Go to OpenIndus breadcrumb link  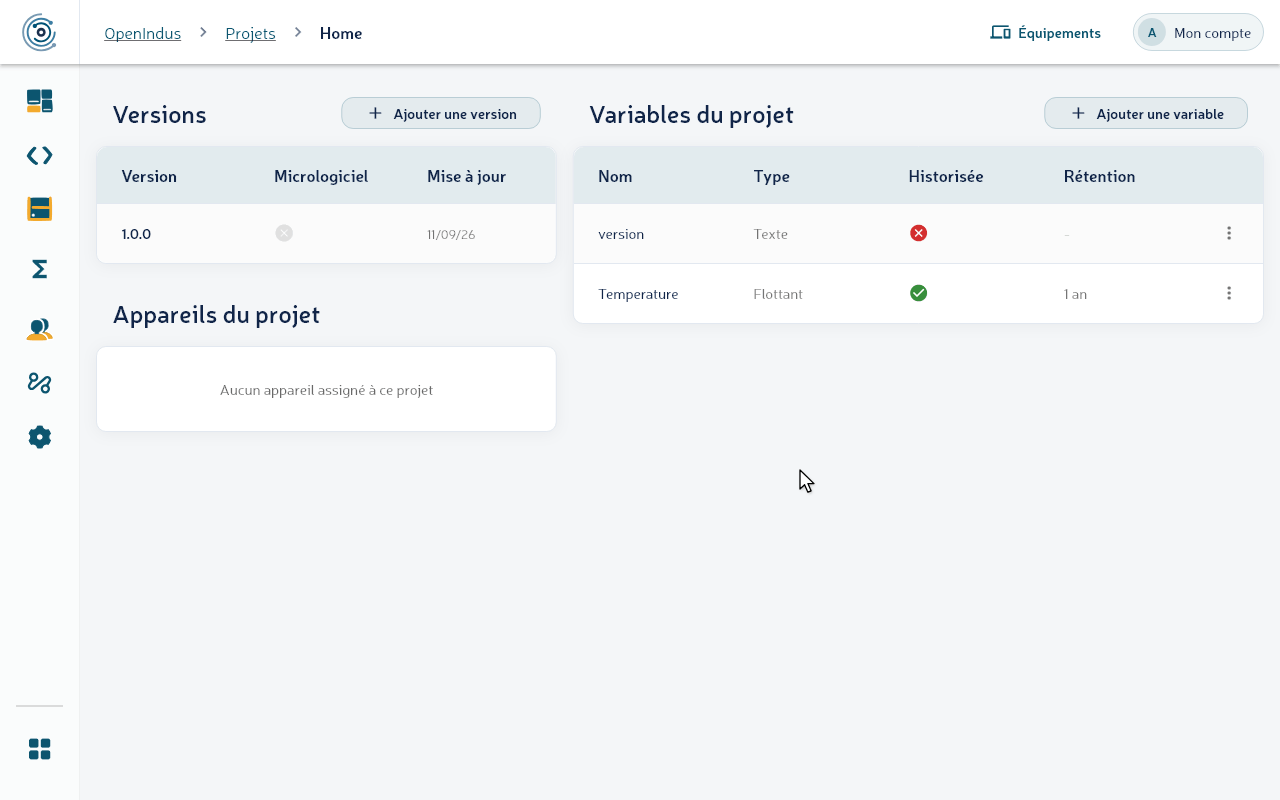pos(142,33)
